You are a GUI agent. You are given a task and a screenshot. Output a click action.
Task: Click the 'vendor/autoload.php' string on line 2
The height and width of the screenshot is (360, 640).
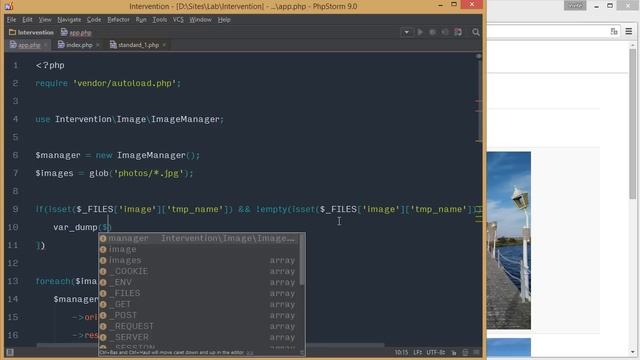click(x=124, y=83)
